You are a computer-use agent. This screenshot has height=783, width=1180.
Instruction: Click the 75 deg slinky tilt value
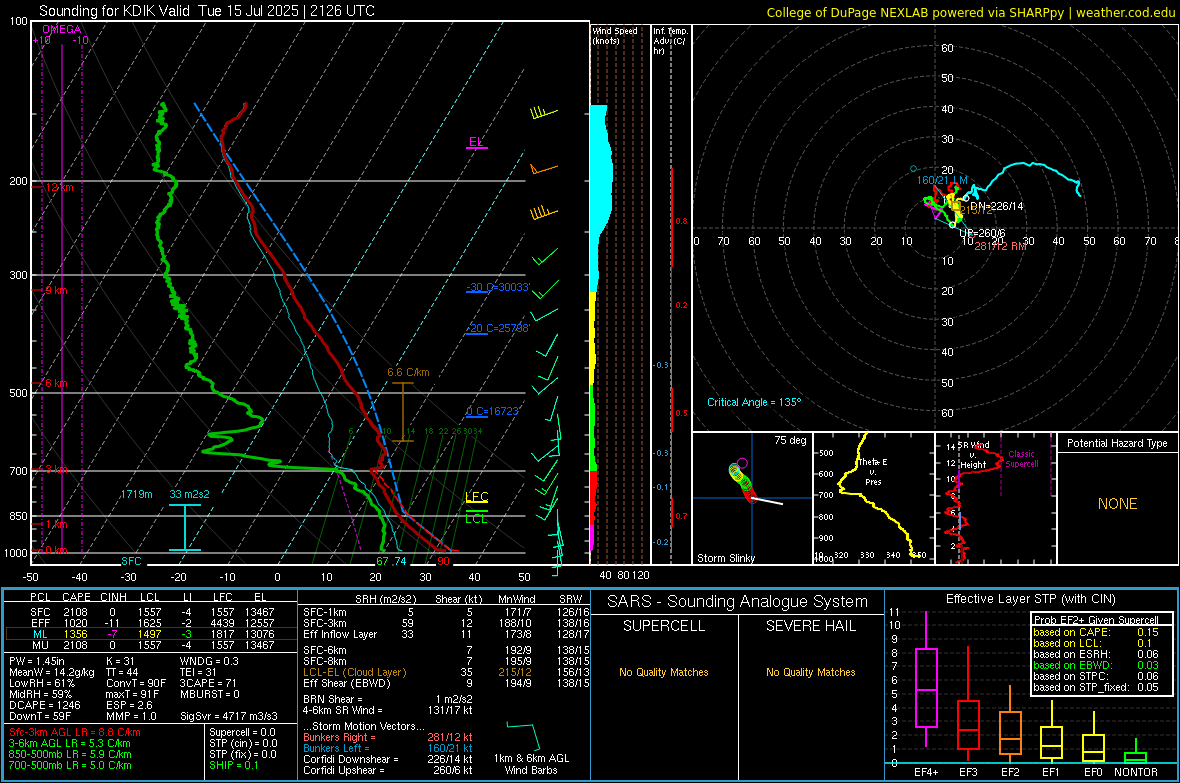click(x=790, y=440)
